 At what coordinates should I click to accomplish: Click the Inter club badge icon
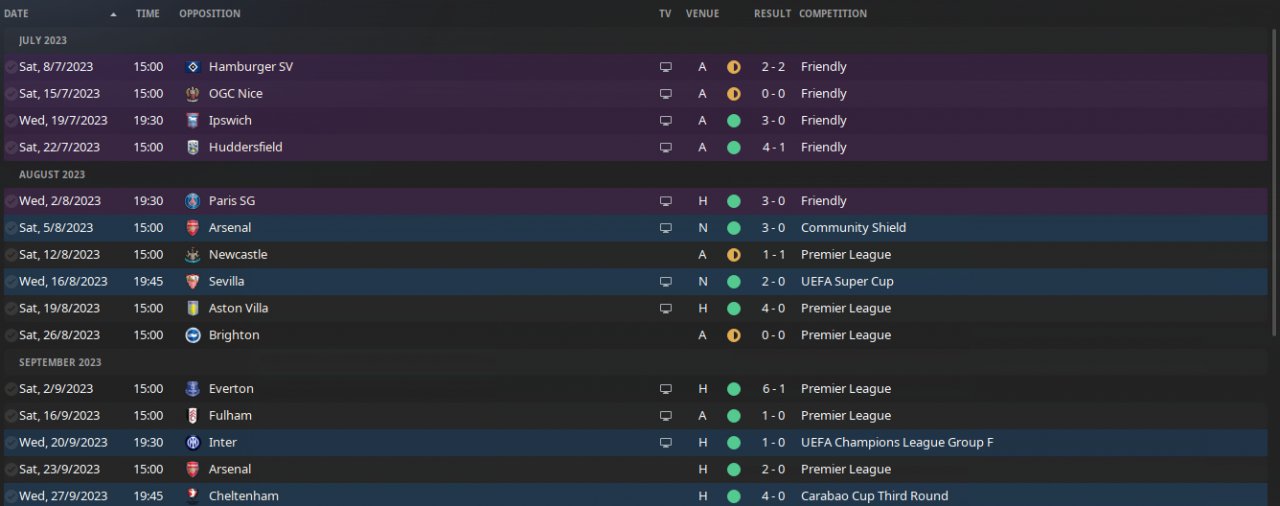[x=193, y=443]
